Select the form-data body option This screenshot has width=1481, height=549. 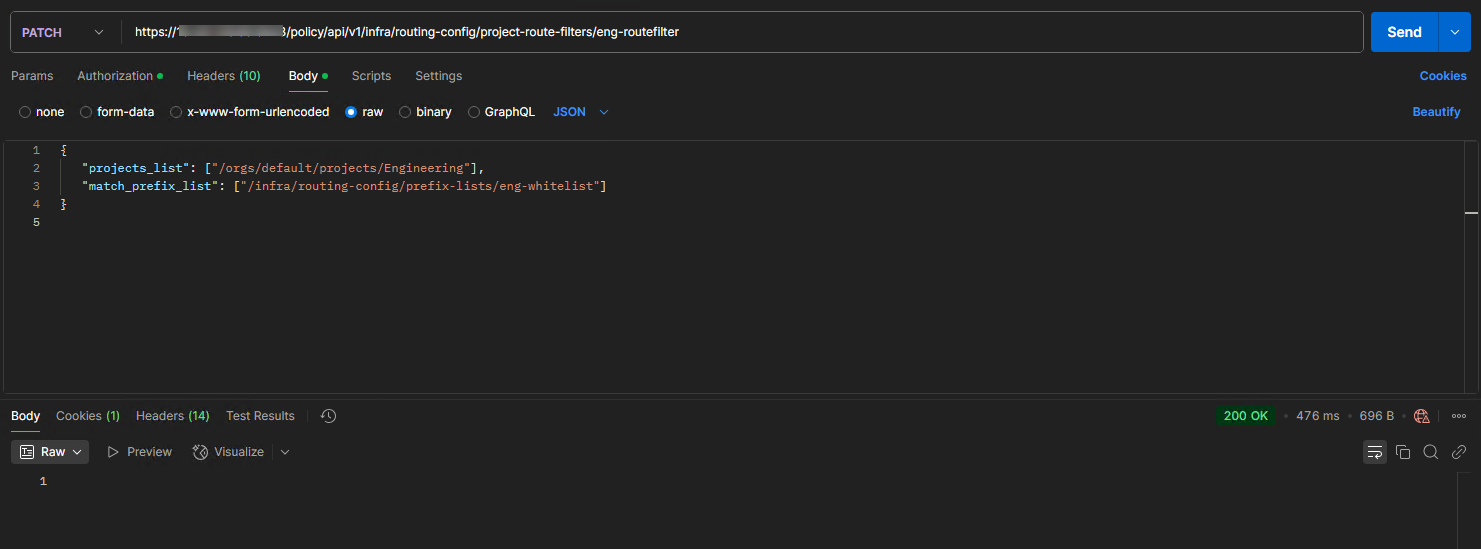pyautogui.click(x=86, y=112)
